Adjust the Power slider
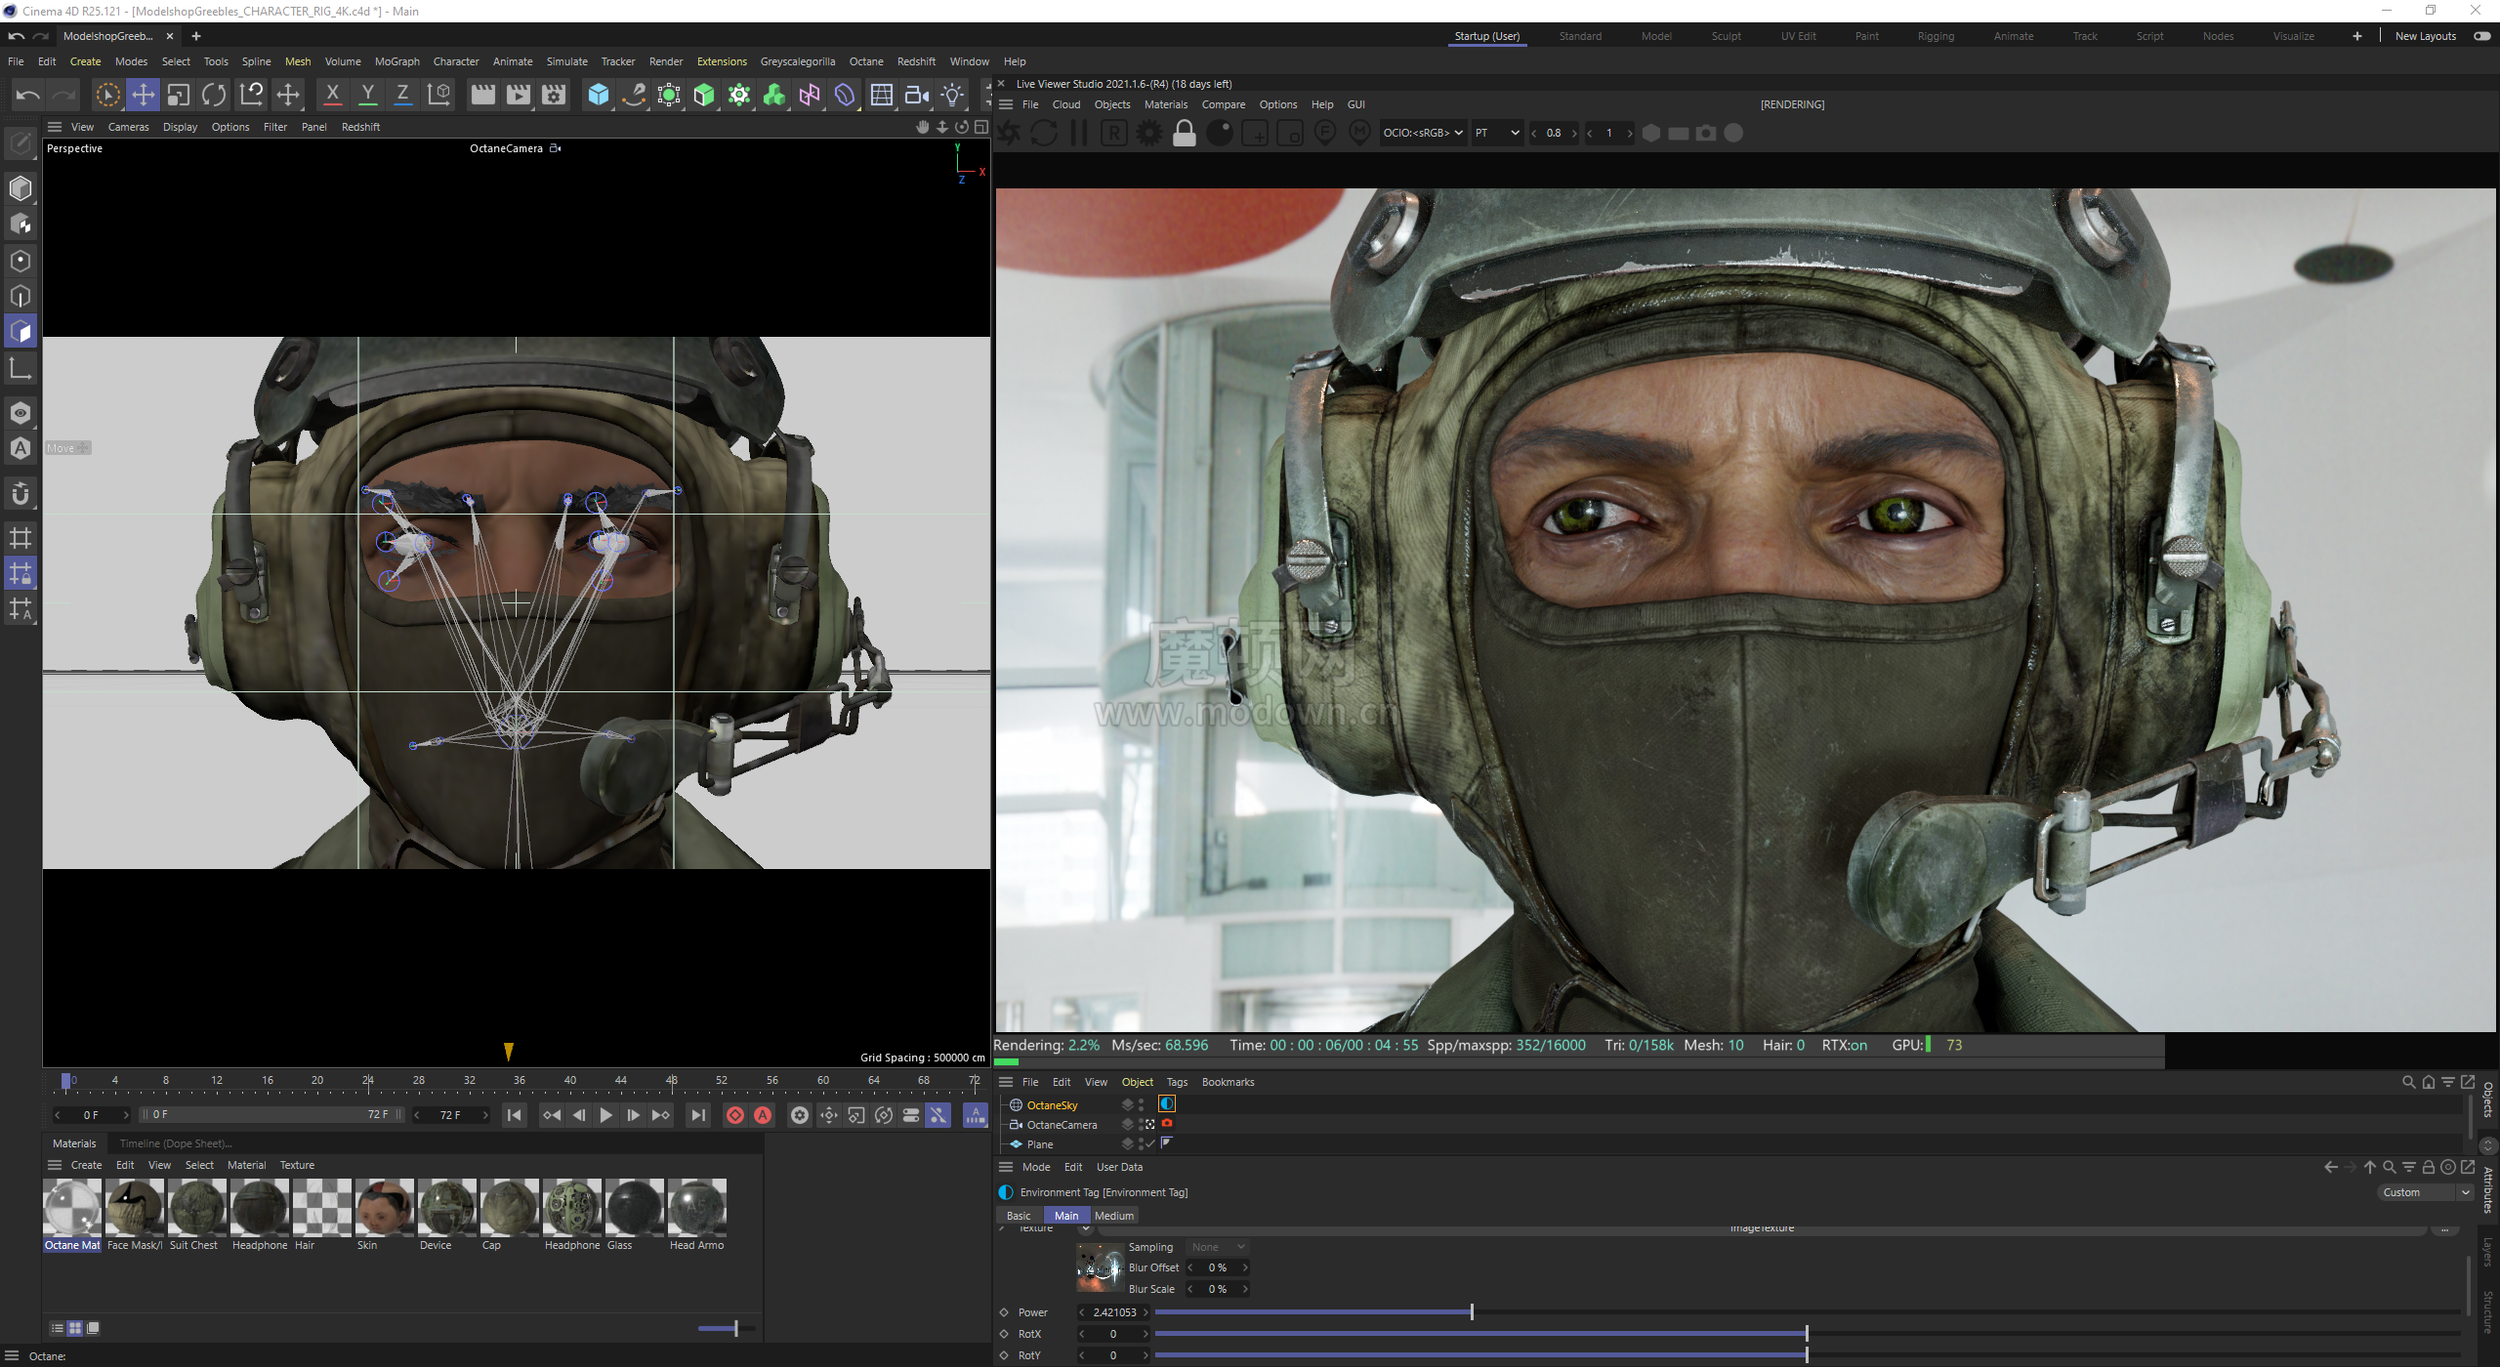This screenshot has height=1367, width=2500. [x=1471, y=1312]
